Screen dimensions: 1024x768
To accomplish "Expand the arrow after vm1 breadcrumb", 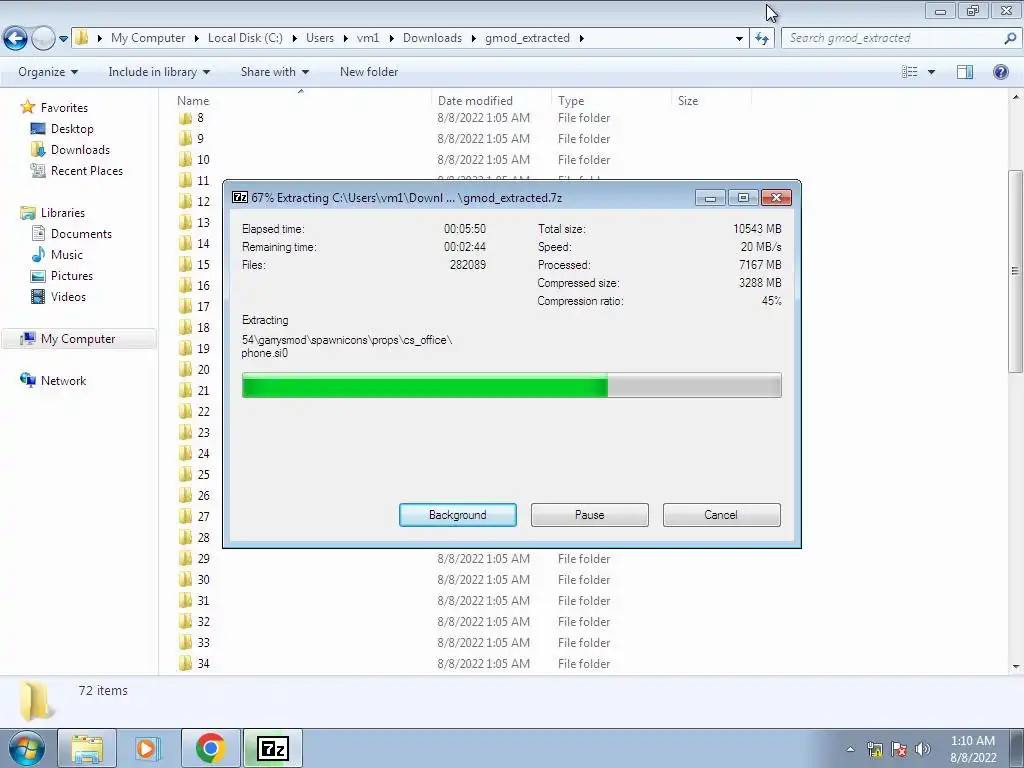I will point(391,39).
